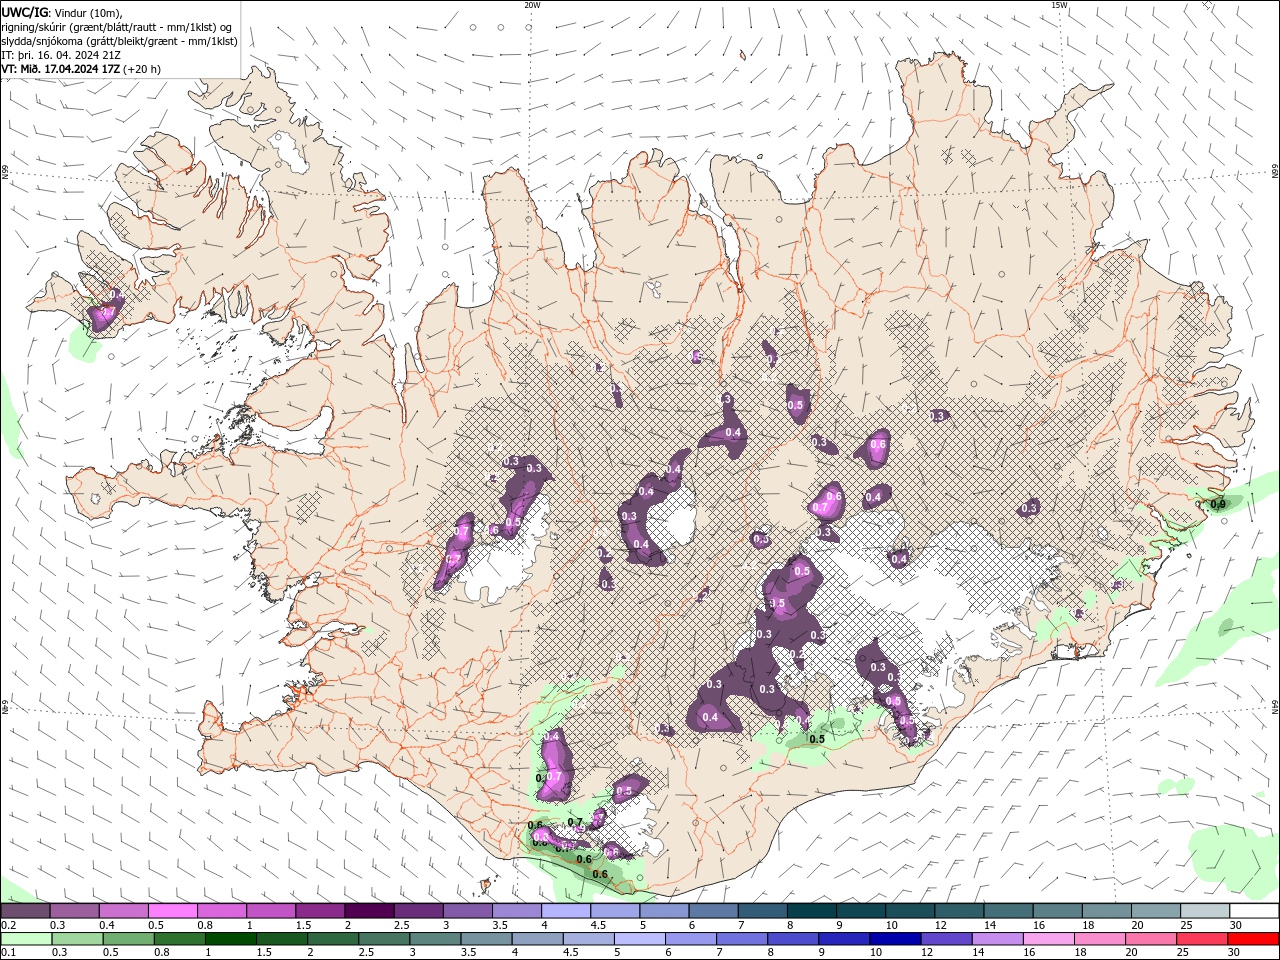Click the 'UWC/IG: Vindur (10m),' title text
The width and height of the screenshot is (1280, 960).
62,12
